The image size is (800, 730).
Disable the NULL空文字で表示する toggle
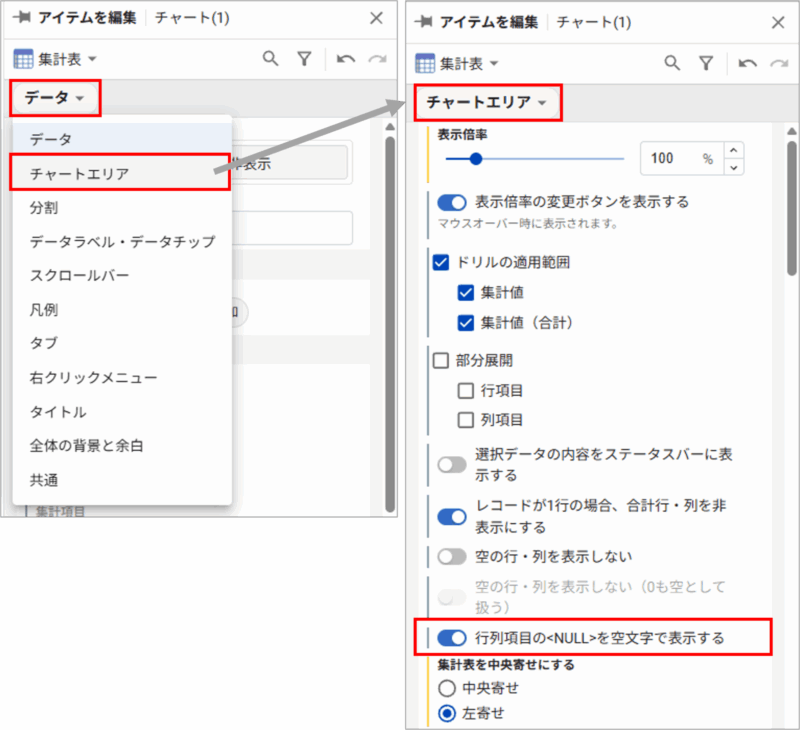[x=451, y=637]
